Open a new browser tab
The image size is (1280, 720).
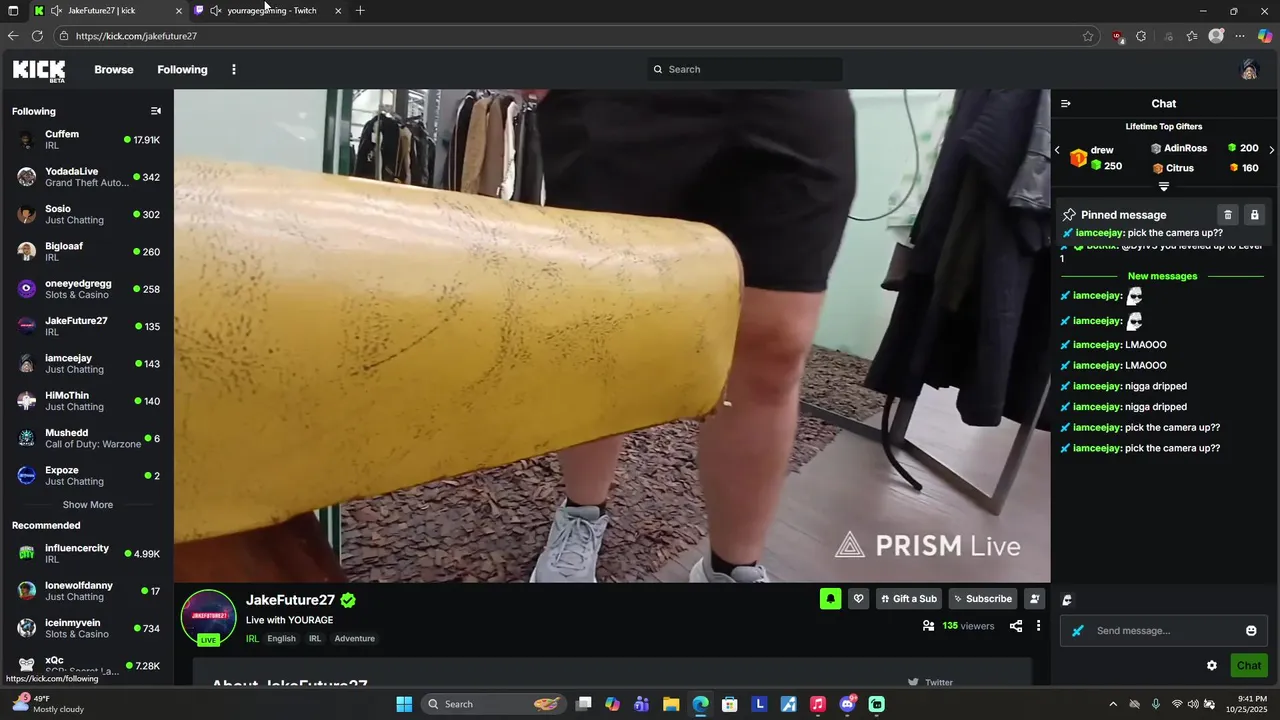pos(360,11)
